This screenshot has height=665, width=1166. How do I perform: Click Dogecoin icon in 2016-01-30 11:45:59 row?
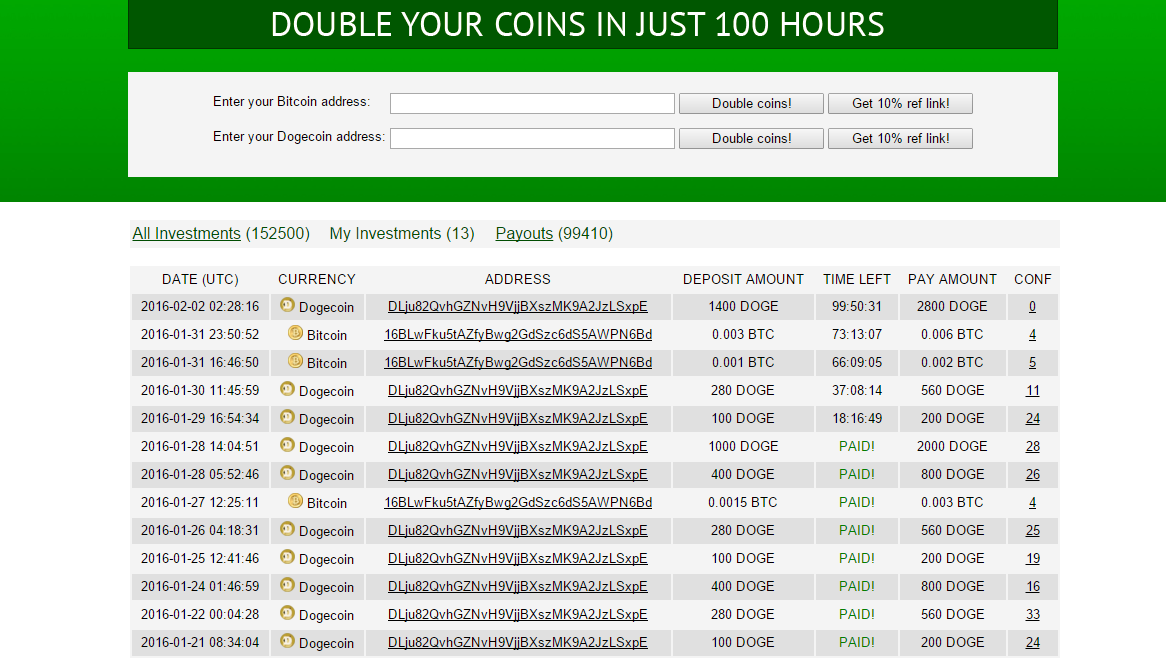click(x=287, y=389)
